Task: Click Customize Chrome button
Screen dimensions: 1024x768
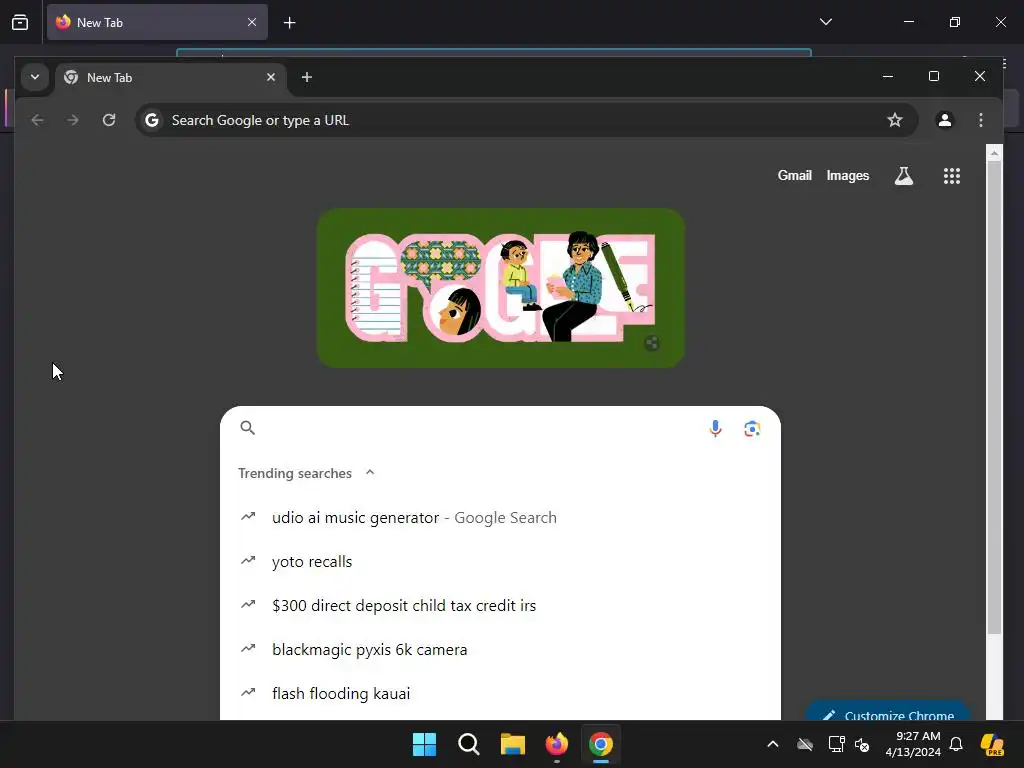Action: [888, 712]
